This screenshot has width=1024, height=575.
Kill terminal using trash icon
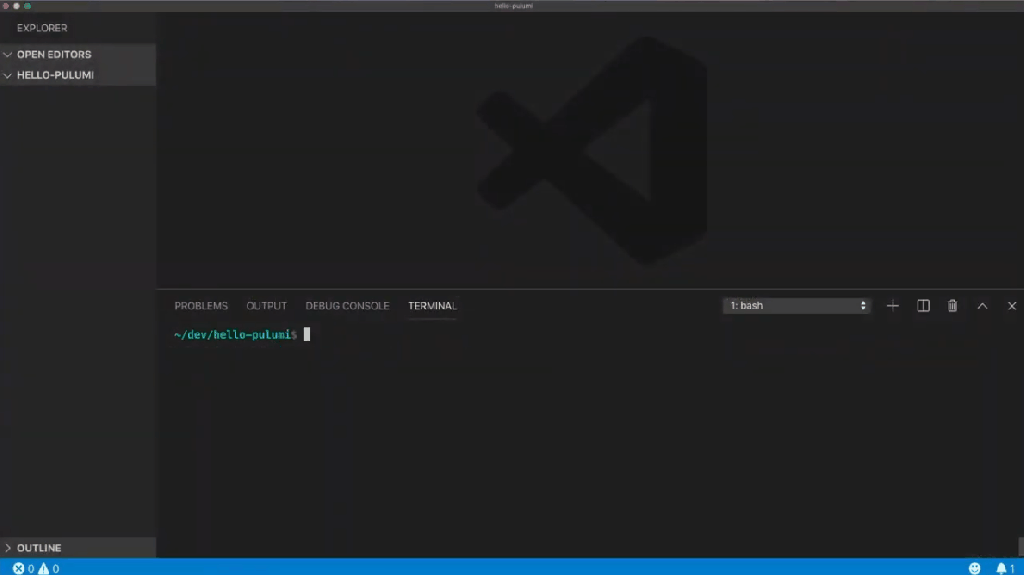[x=952, y=306]
